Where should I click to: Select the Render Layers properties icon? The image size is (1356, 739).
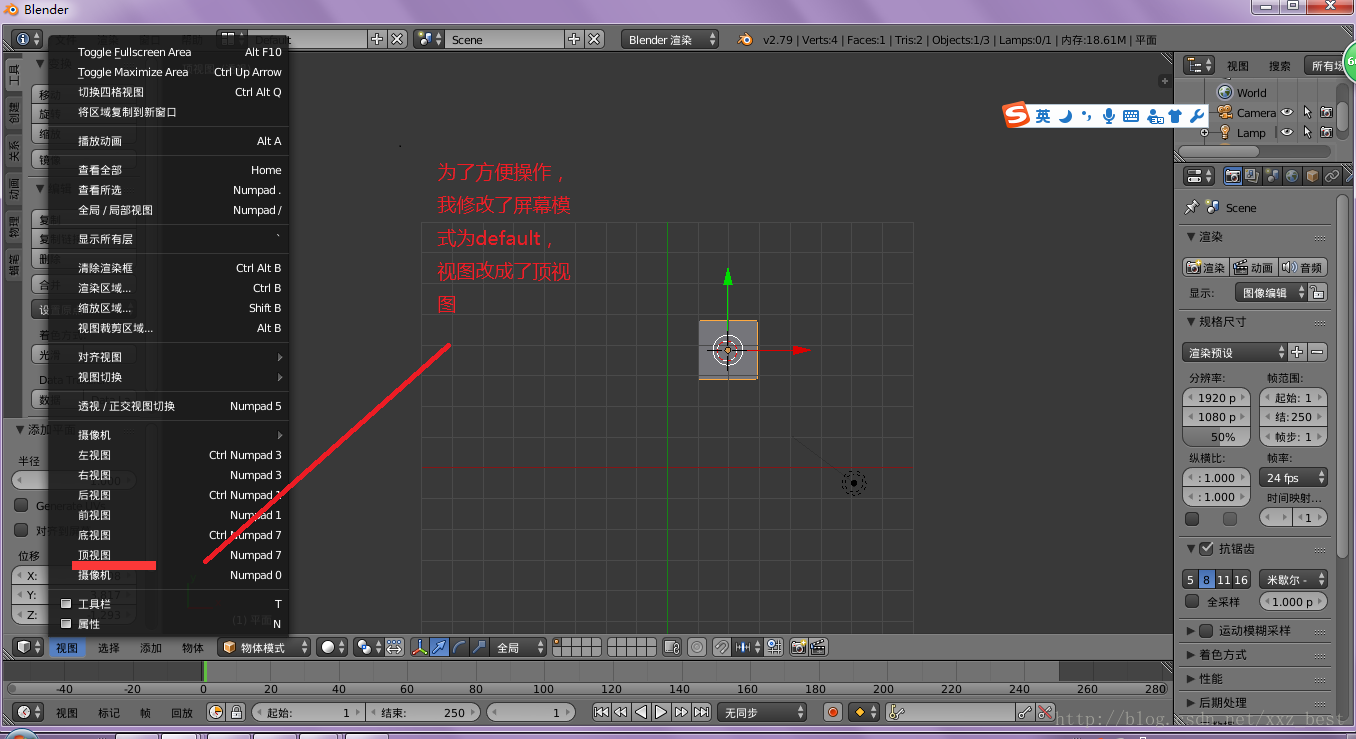click(x=1252, y=176)
